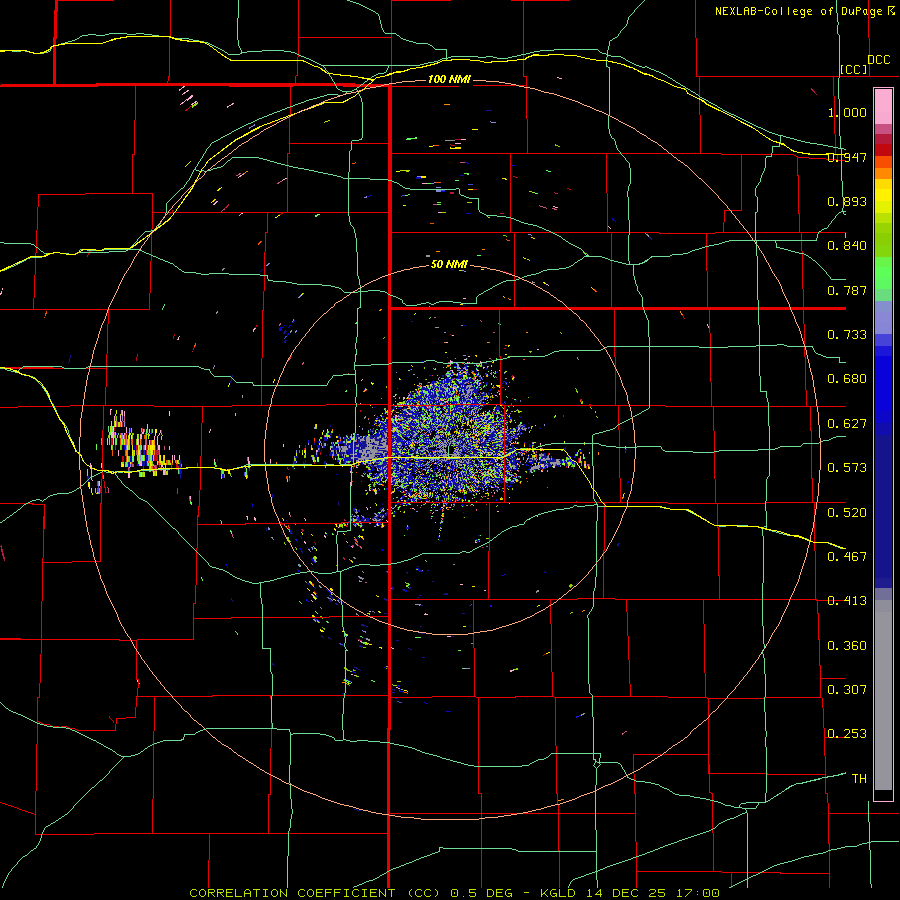Click CORRELATION COEFFICIENT in the bottom caption
This screenshot has width=900, height=900.
point(292,893)
